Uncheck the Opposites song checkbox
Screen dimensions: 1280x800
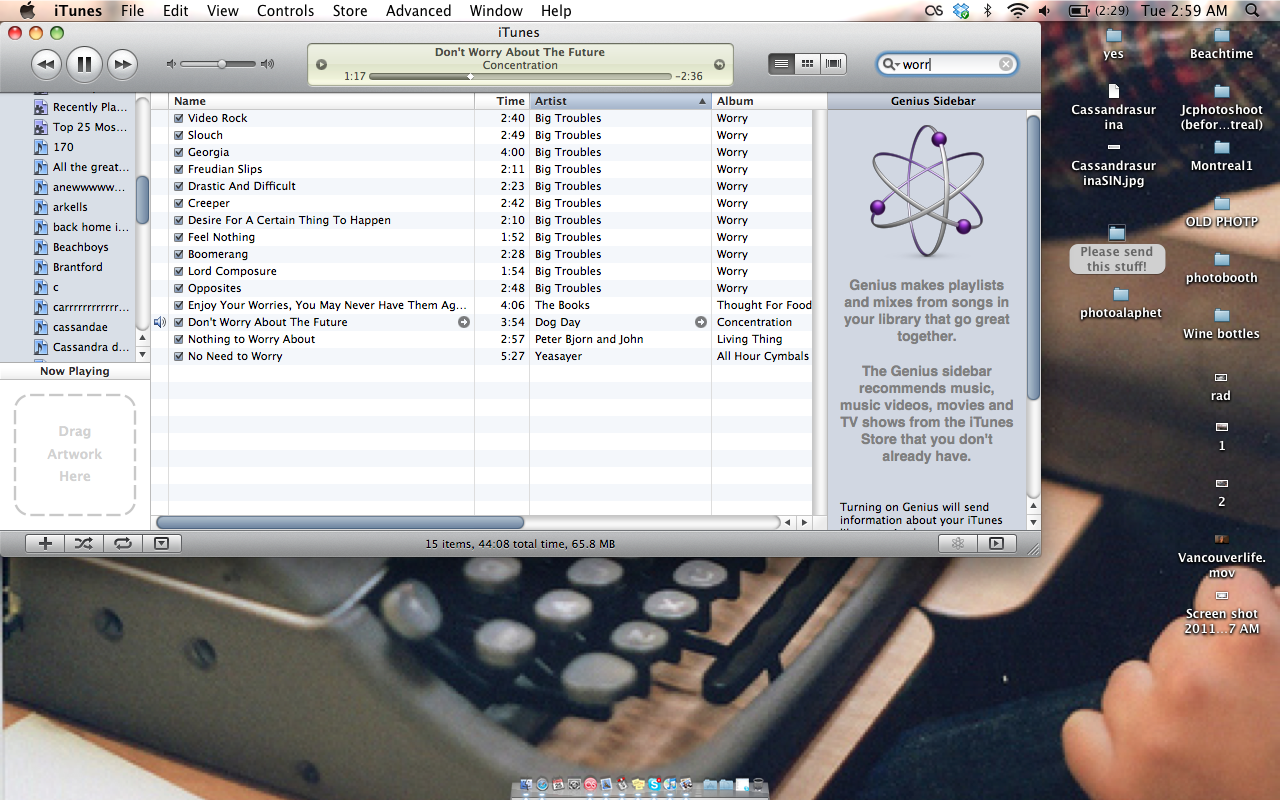click(179, 288)
